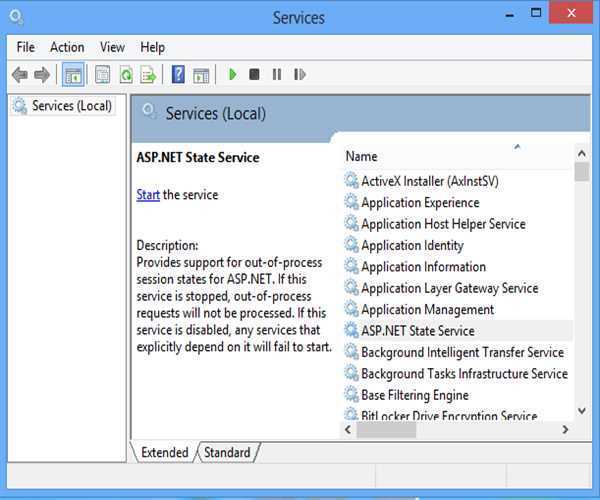Click the Export List icon
600x500 pixels.
[148, 75]
